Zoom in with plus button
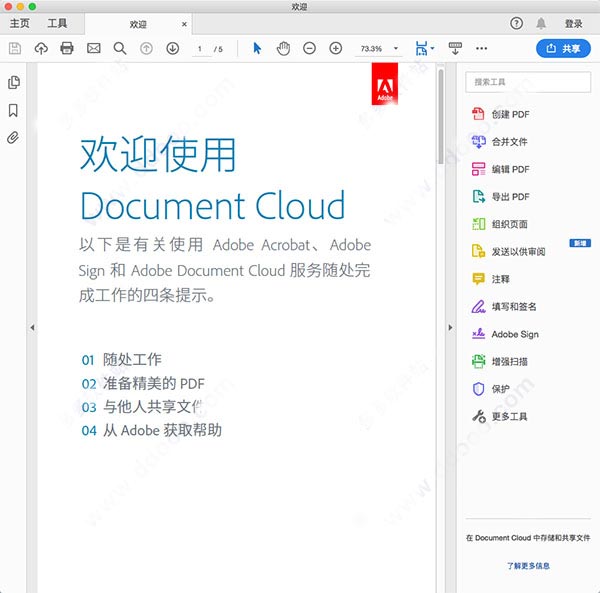Image resolution: width=600 pixels, height=593 pixels. pyautogui.click(x=336, y=49)
